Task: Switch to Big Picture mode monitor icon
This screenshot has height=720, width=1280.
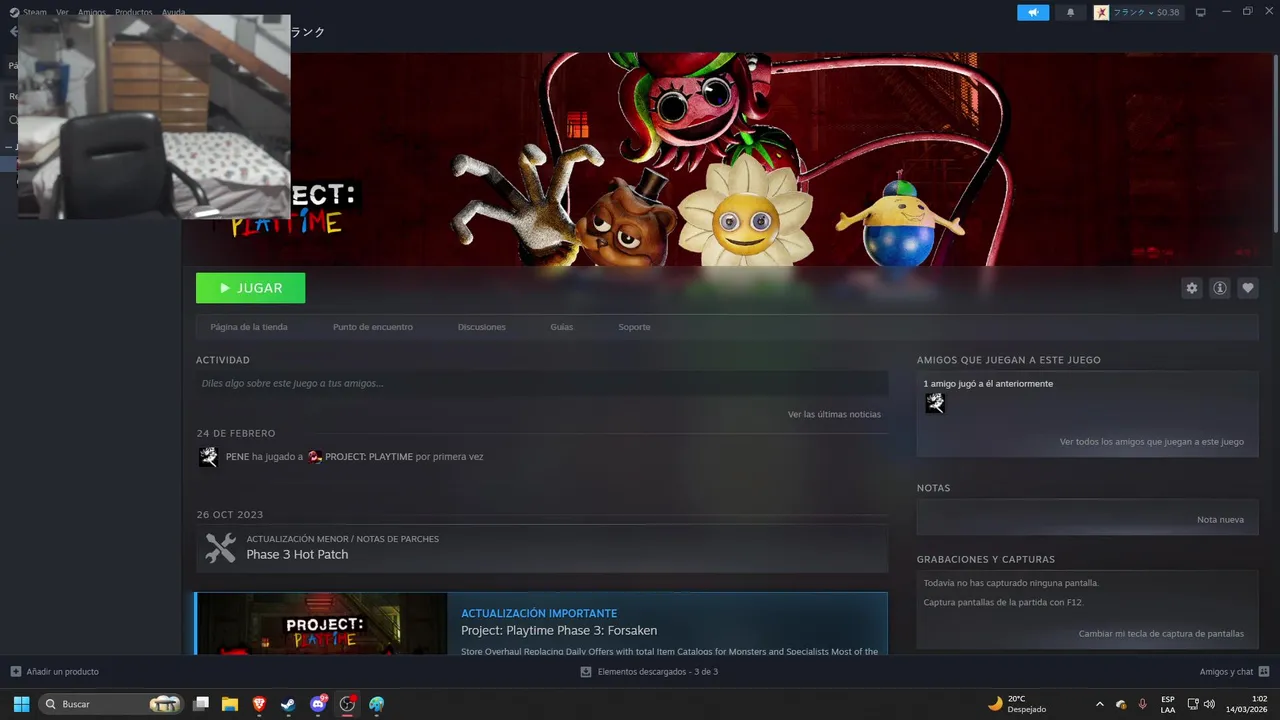Action: pyautogui.click(x=1200, y=12)
